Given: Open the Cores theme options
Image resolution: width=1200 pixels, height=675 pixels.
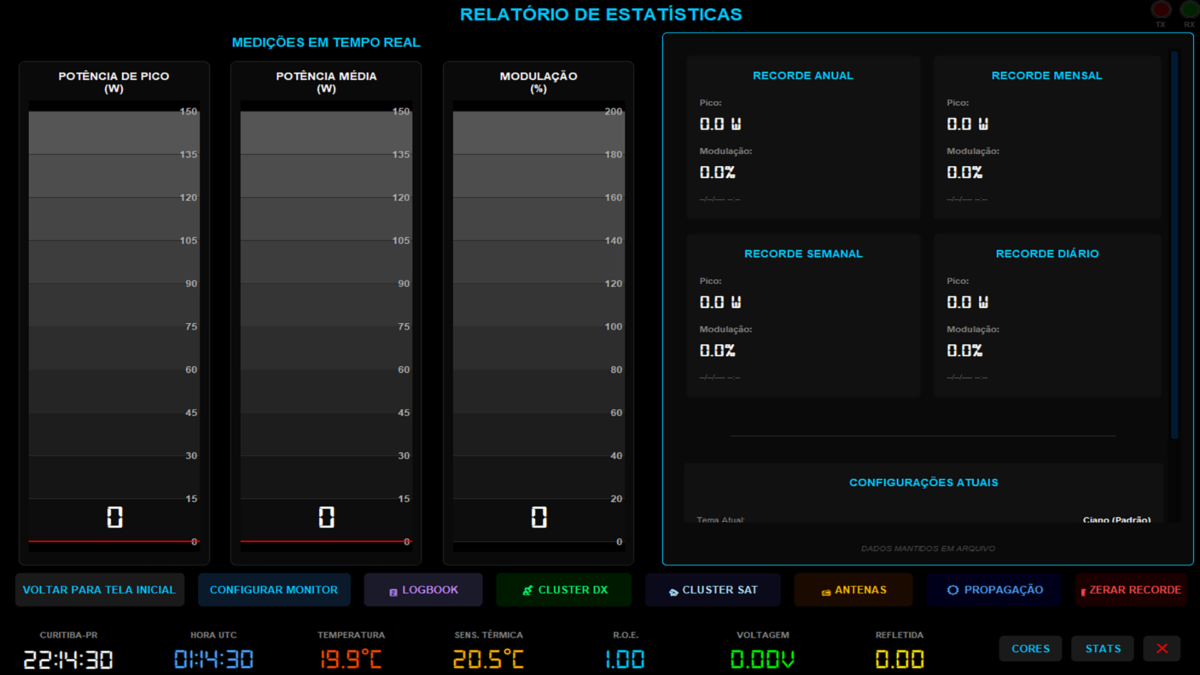Looking at the screenshot, I should 1030,648.
